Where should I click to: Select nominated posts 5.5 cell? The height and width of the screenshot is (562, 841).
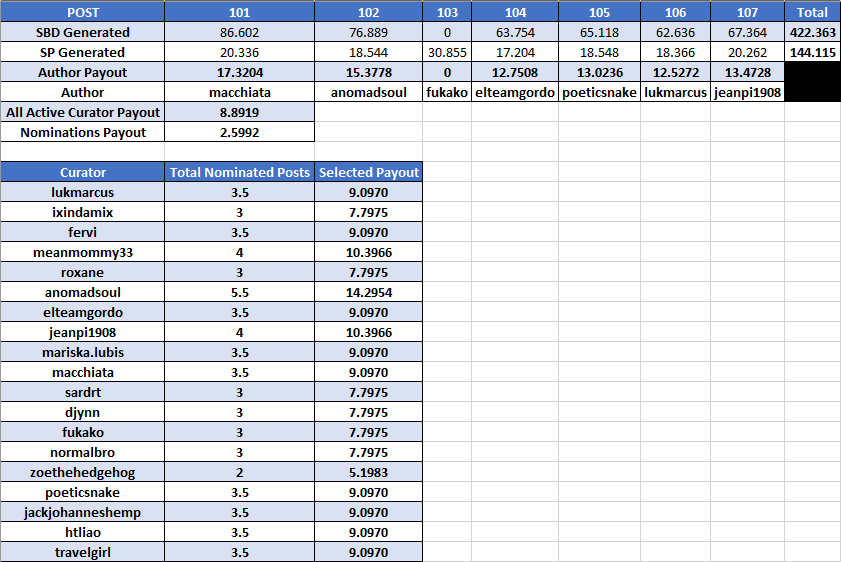pos(239,292)
